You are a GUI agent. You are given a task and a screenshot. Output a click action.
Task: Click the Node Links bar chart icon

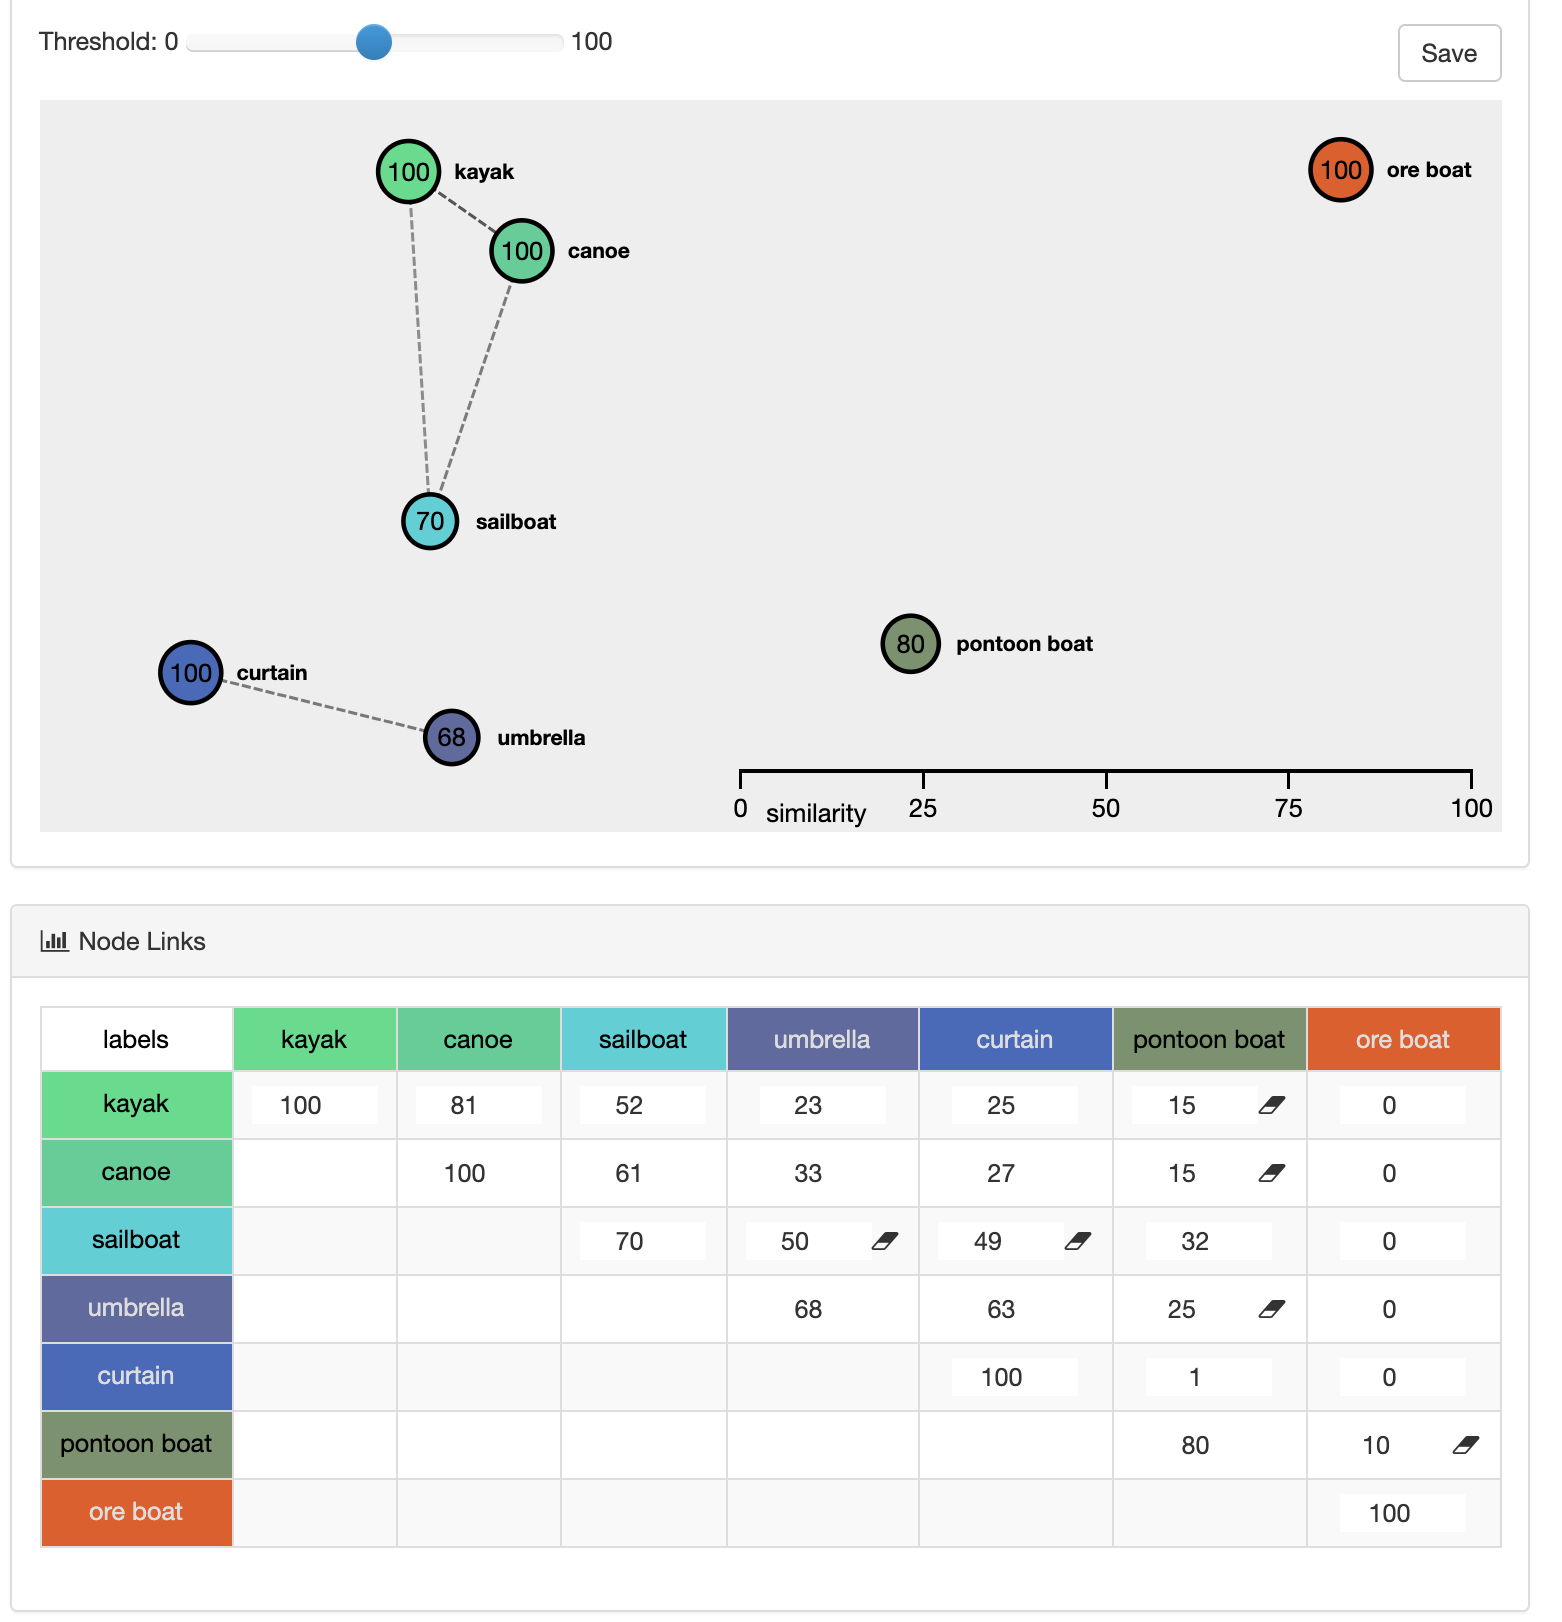click(x=54, y=941)
